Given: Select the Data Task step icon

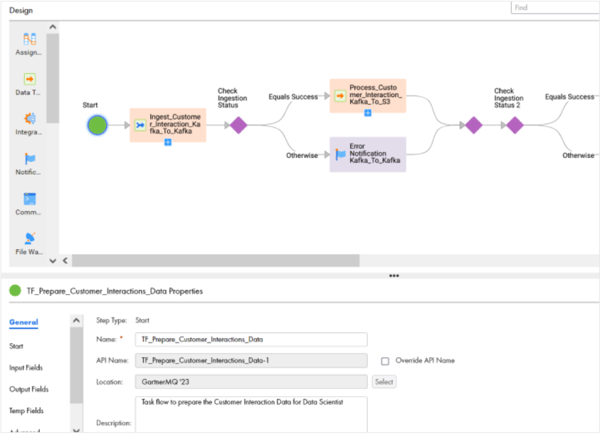Looking at the screenshot, I should click(x=29, y=79).
